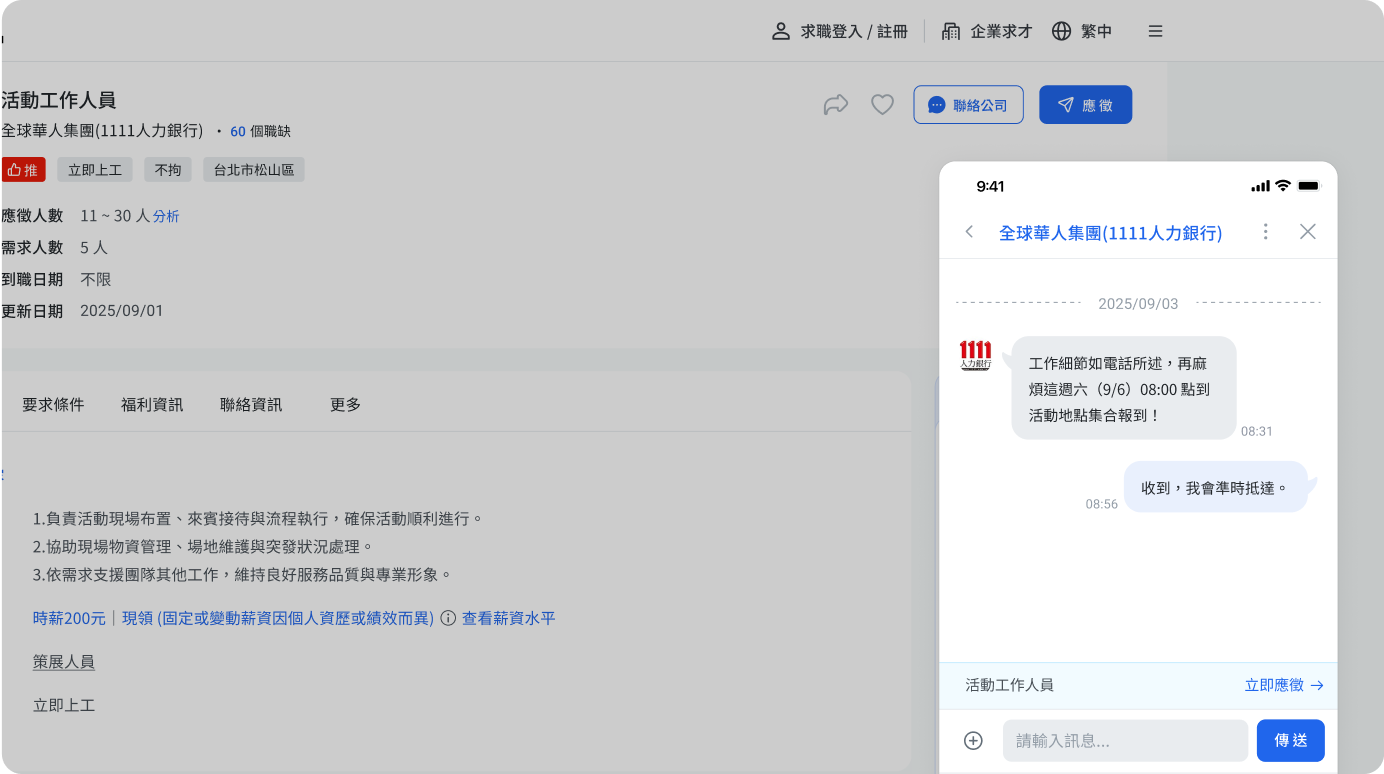This screenshot has width=1384, height=774.
Task: Click the 1111 company avatar
Action: (975, 355)
